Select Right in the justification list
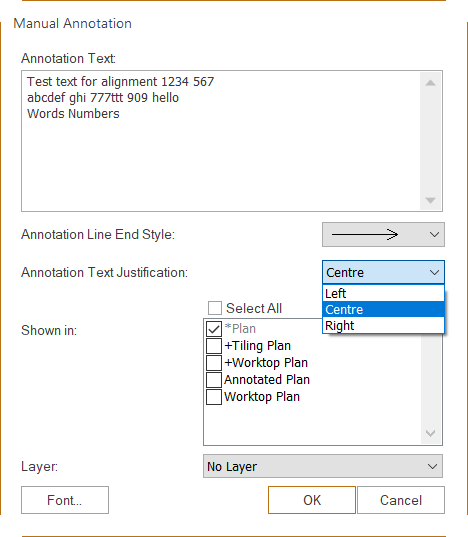This screenshot has width=468, height=537. [x=383, y=325]
